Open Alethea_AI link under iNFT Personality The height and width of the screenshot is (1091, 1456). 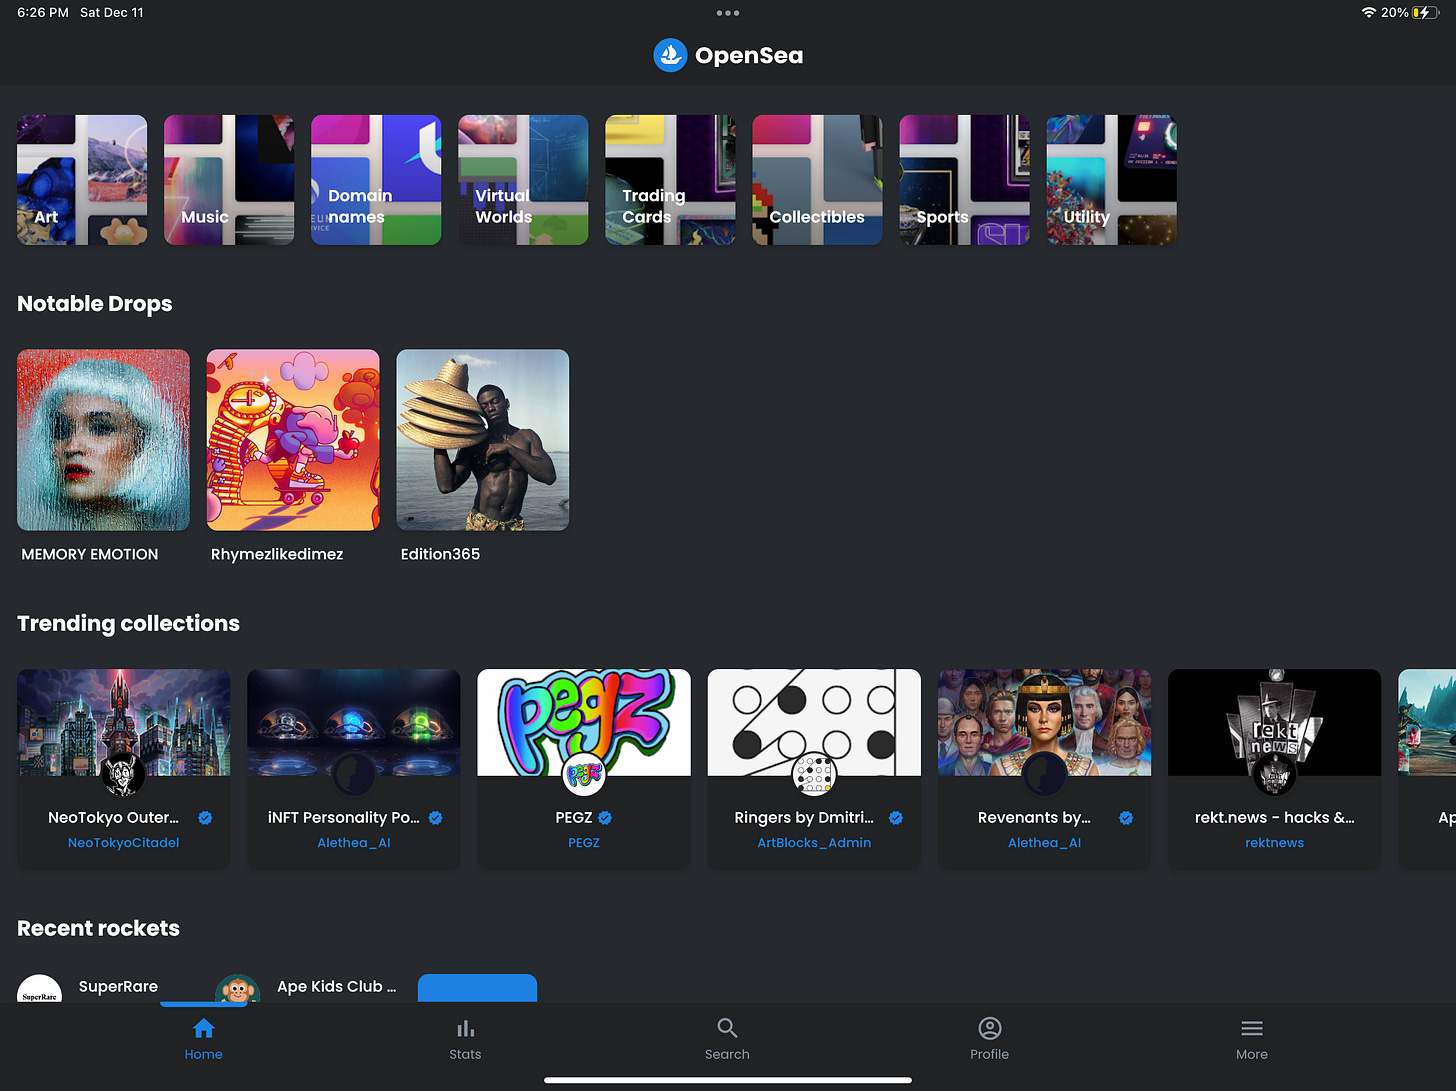pyautogui.click(x=354, y=843)
